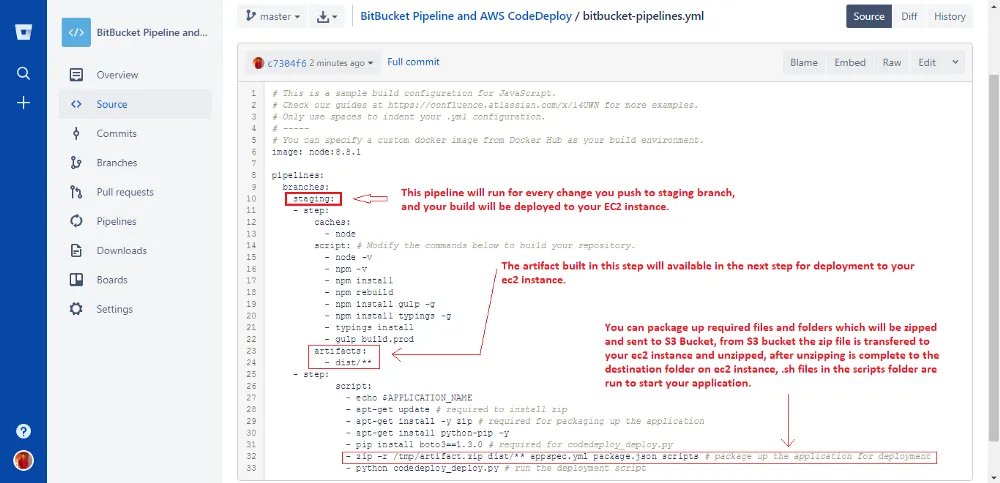The width and height of the screenshot is (1000, 483).
Task: Click the Full commit link
Action: tap(413, 62)
